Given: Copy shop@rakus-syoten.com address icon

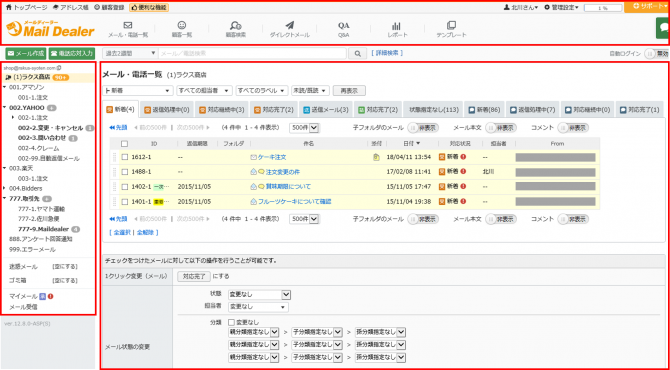Looking at the screenshot, I should click(x=59, y=68).
